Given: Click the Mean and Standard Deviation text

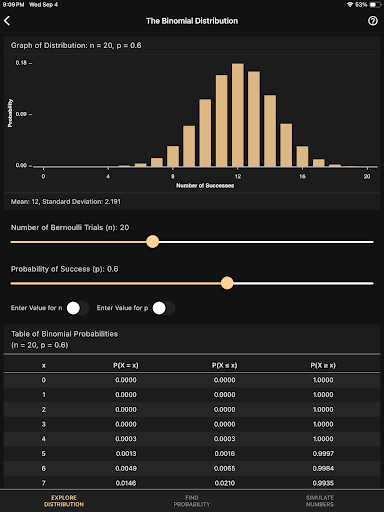Looking at the screenshot, I should coord(66,201).
